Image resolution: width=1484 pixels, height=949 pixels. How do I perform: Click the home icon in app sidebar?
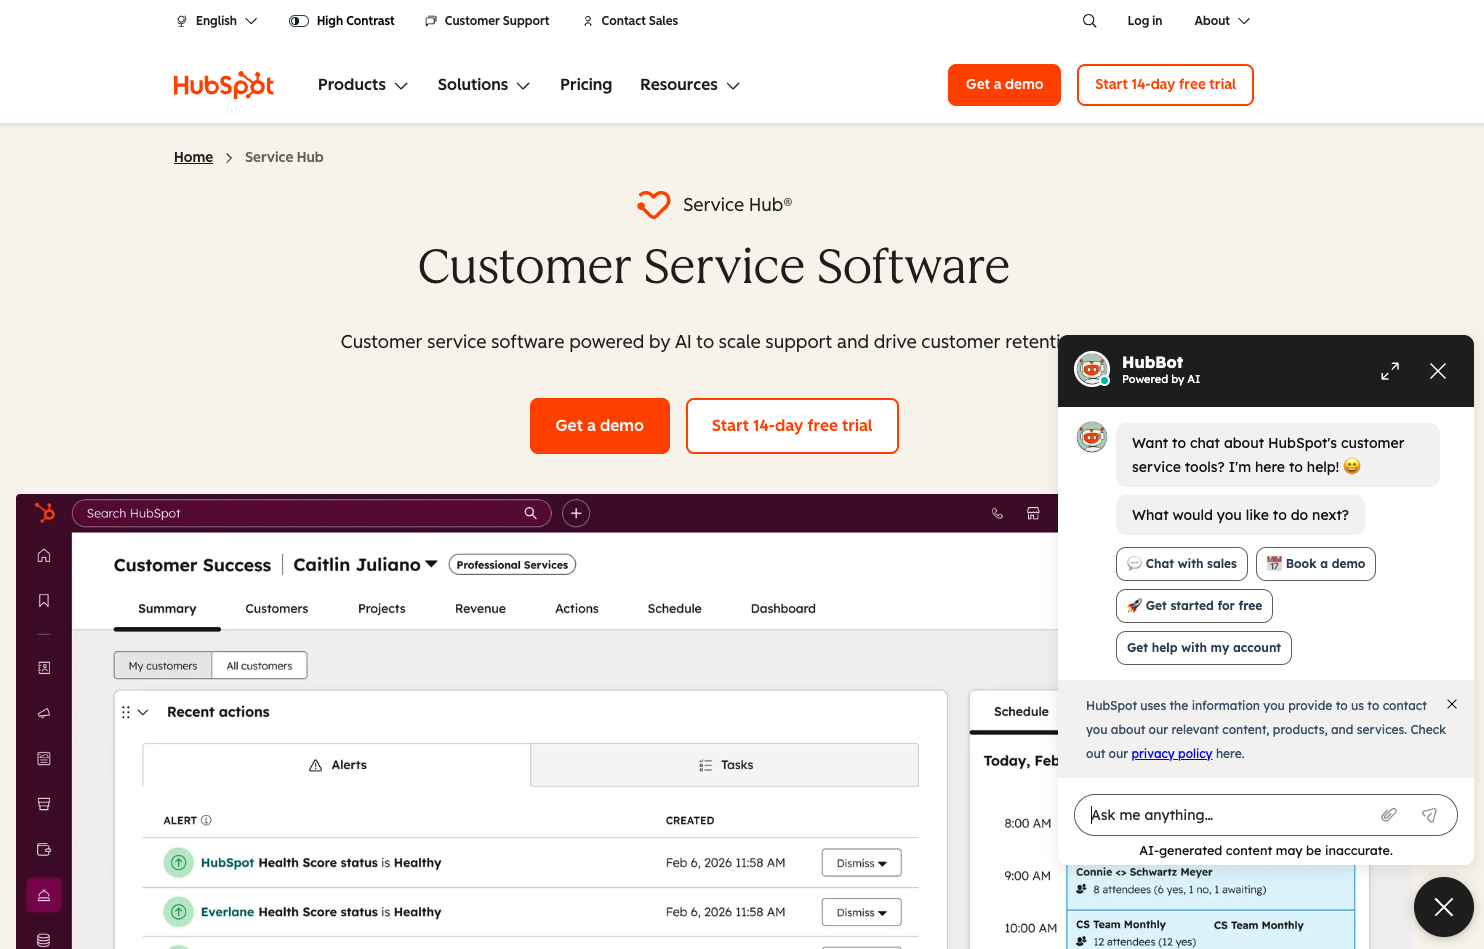tap(44, 556)
